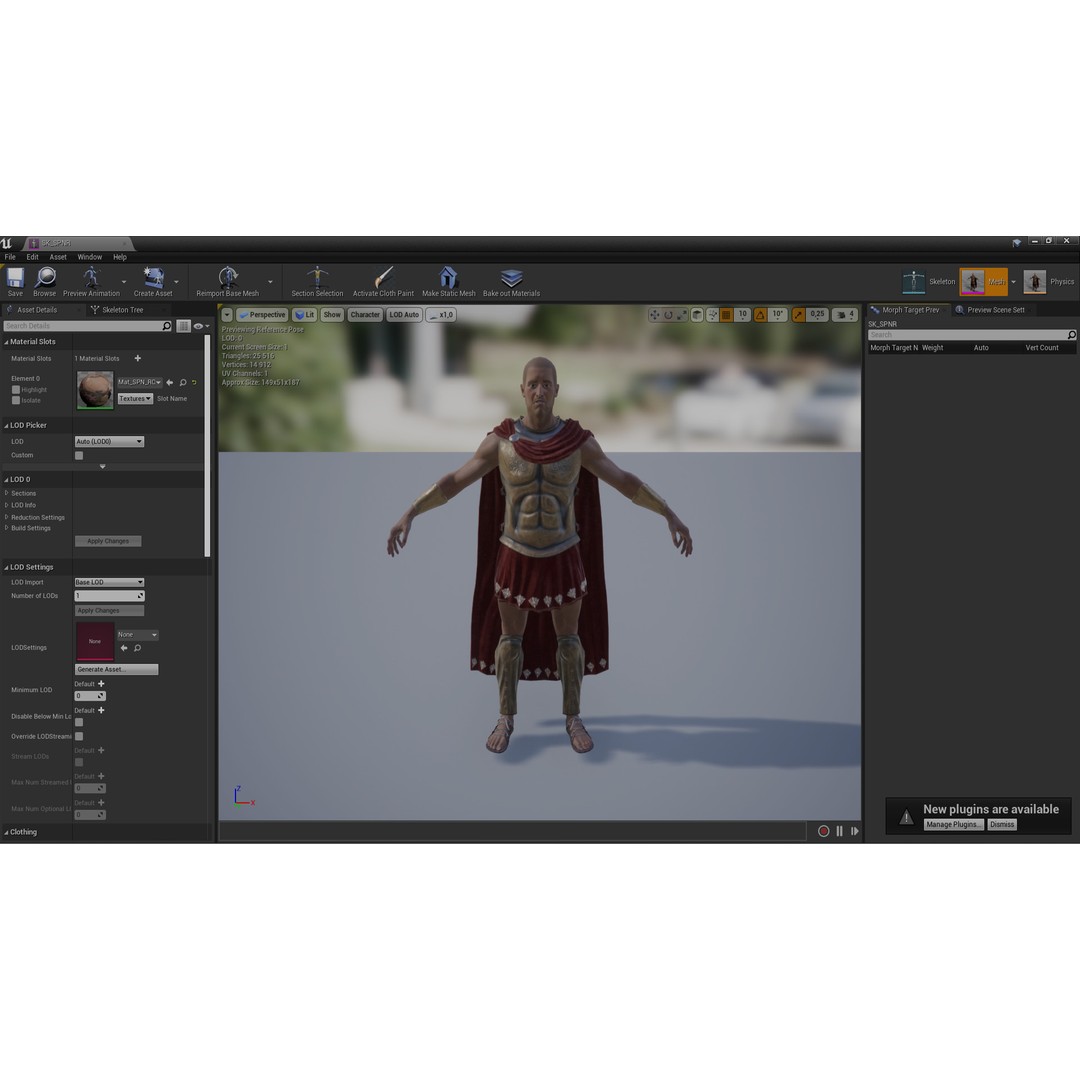
Task: Open the viewport options dropdown arrow
Action: click(227, 315)
